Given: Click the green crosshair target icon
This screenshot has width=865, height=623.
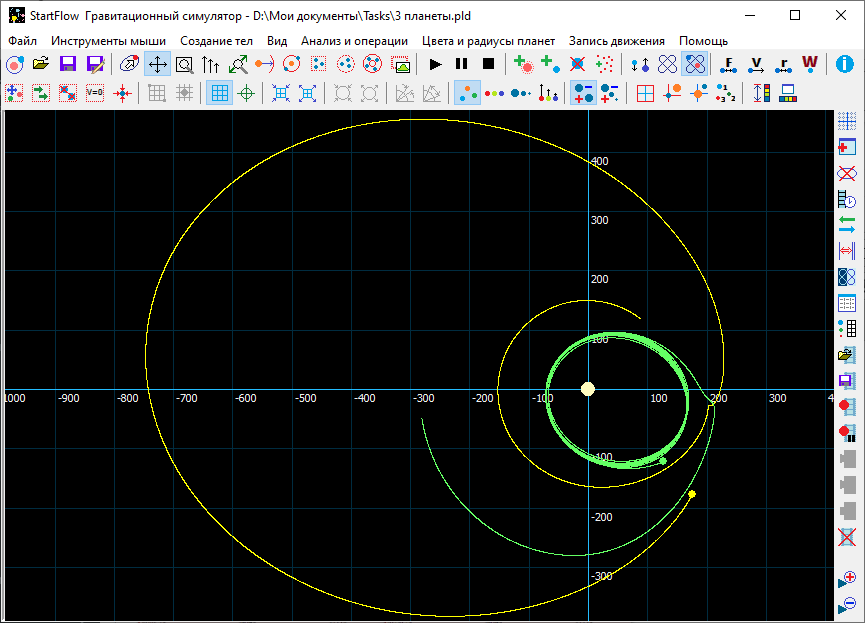Looking at the screenshot, I should [x=246, y=93].
